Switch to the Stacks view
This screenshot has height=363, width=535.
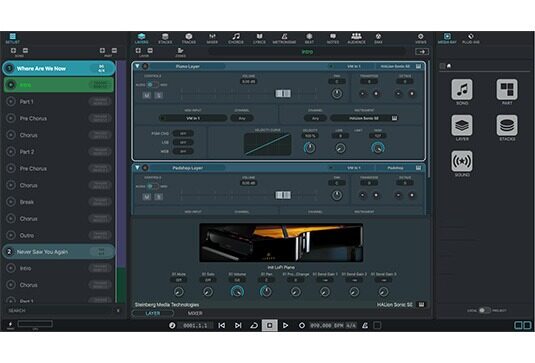(x=165, y=38)
